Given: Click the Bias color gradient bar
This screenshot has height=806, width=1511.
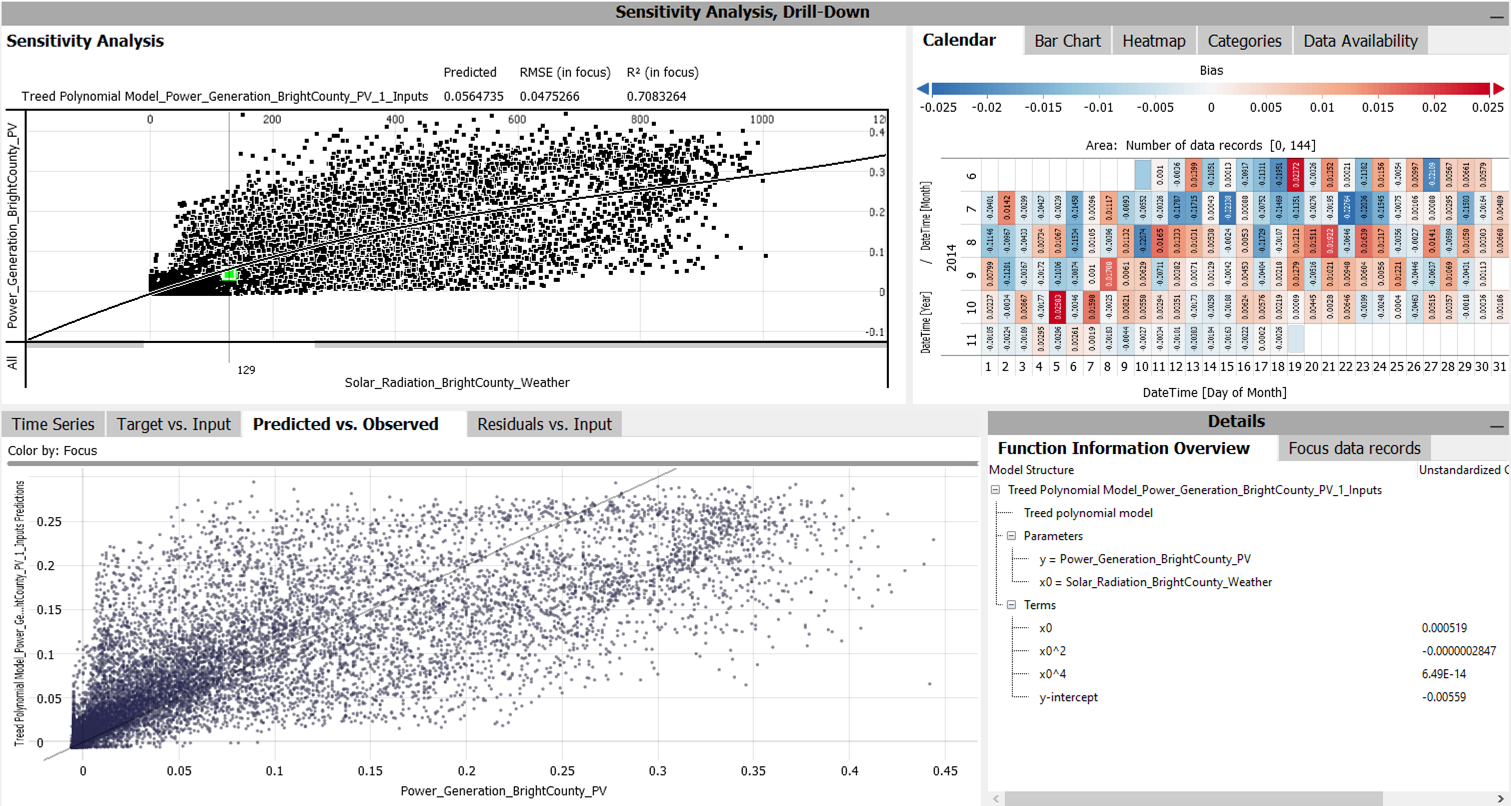Looking at the screenshot, I should coord(1210,88).
